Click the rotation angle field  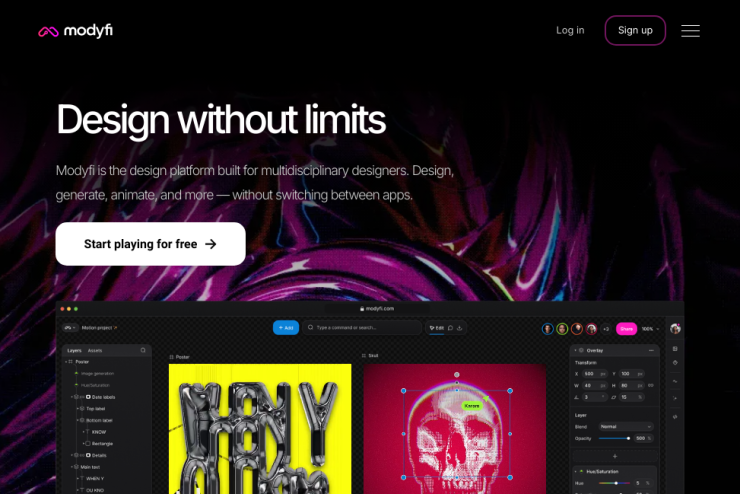point(595,397)
